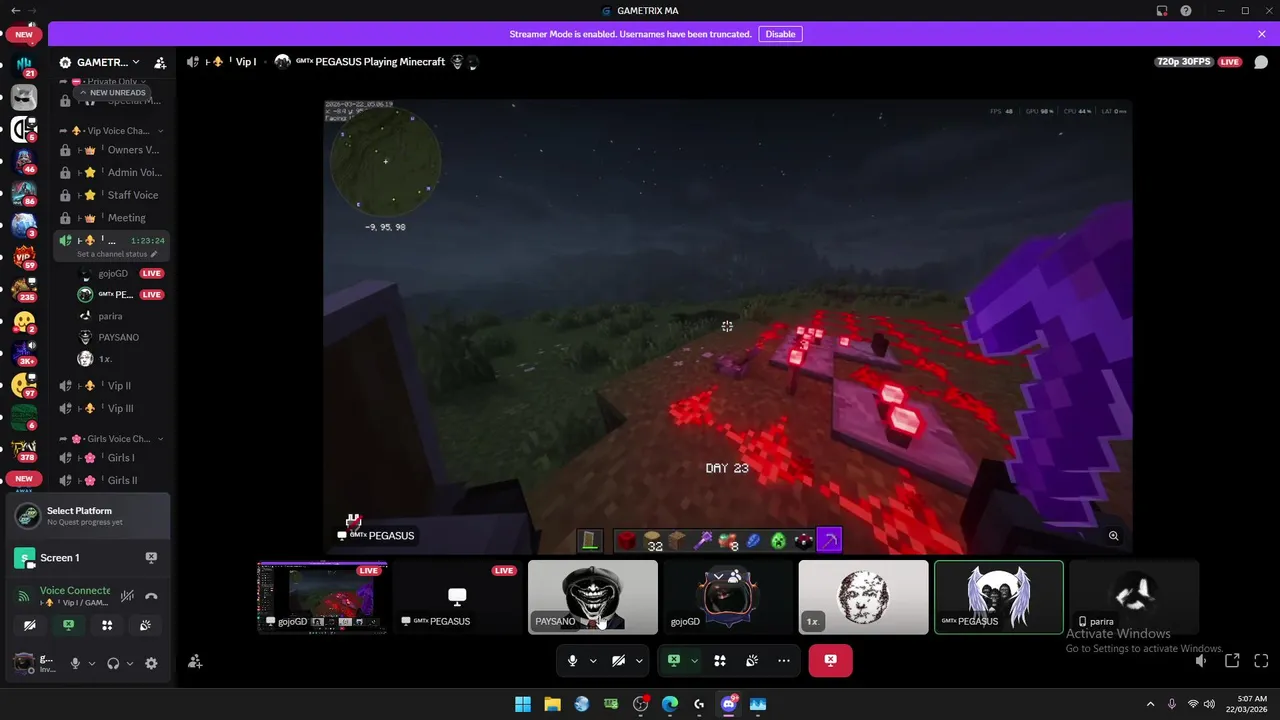The width and height of the screenshot is (1280, 720).
Task: Click add friends icon beside user panel
Action: pyautogui.click(x=195, y=661)
